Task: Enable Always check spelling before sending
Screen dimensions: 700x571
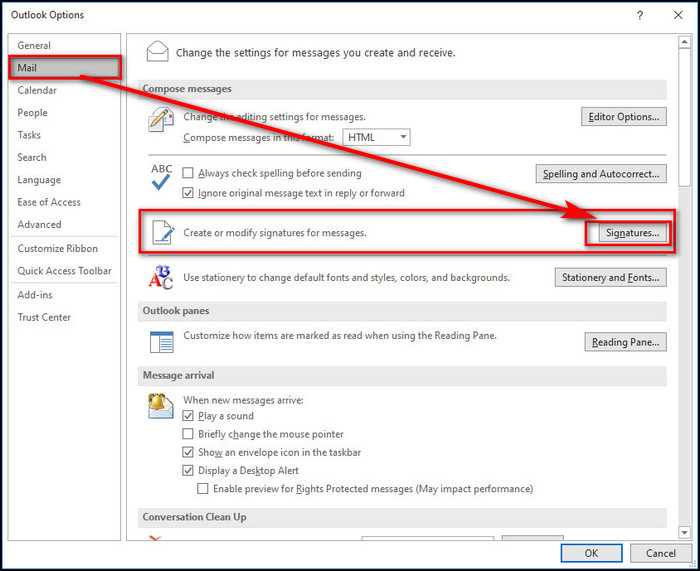Action: click(x=188, y=174)
